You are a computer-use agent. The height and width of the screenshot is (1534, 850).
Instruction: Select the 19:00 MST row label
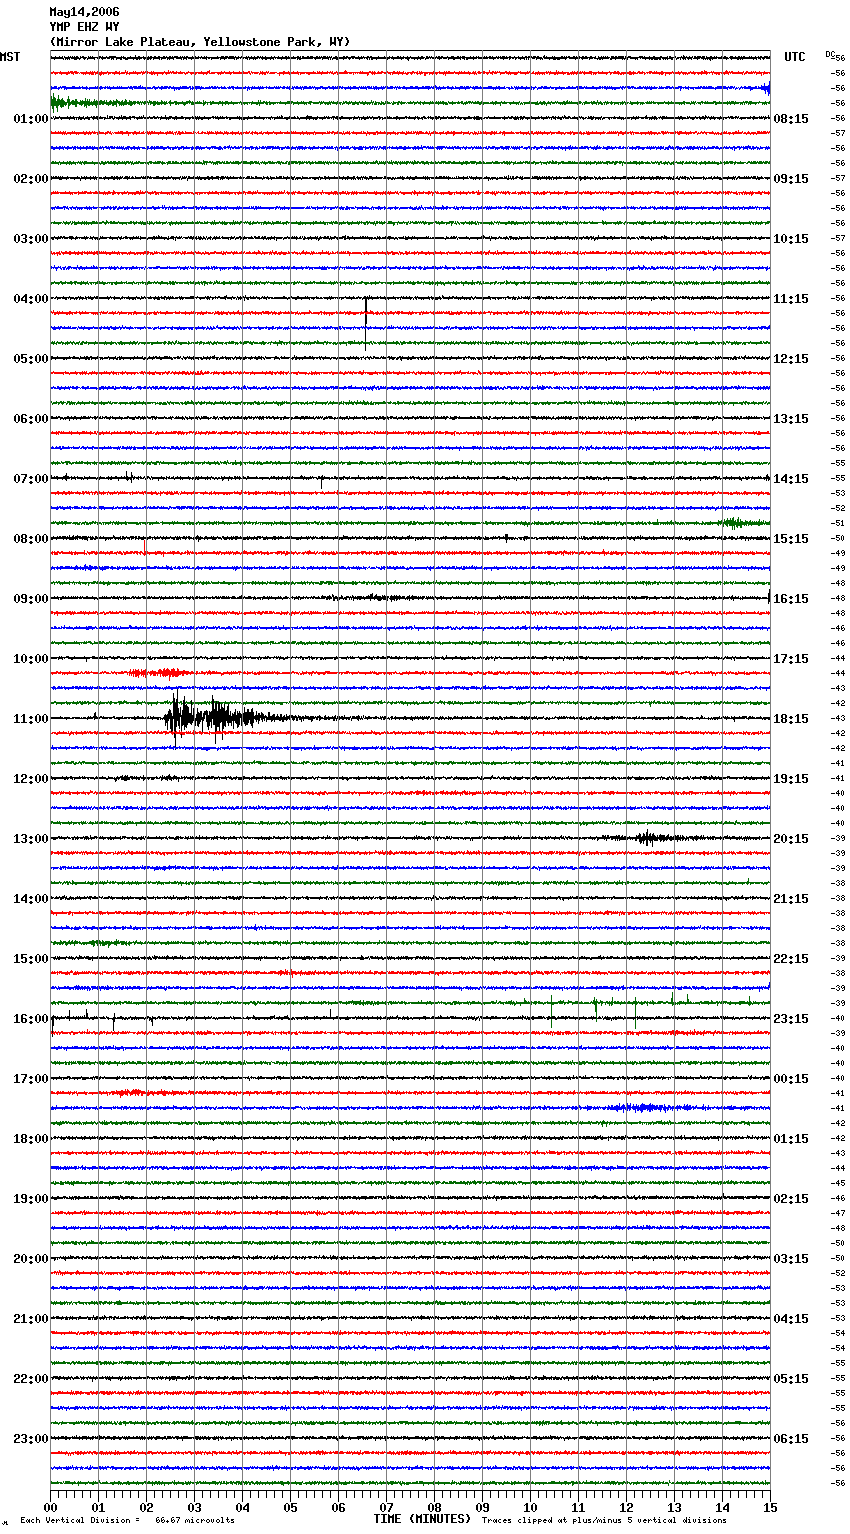[31, 1199]
